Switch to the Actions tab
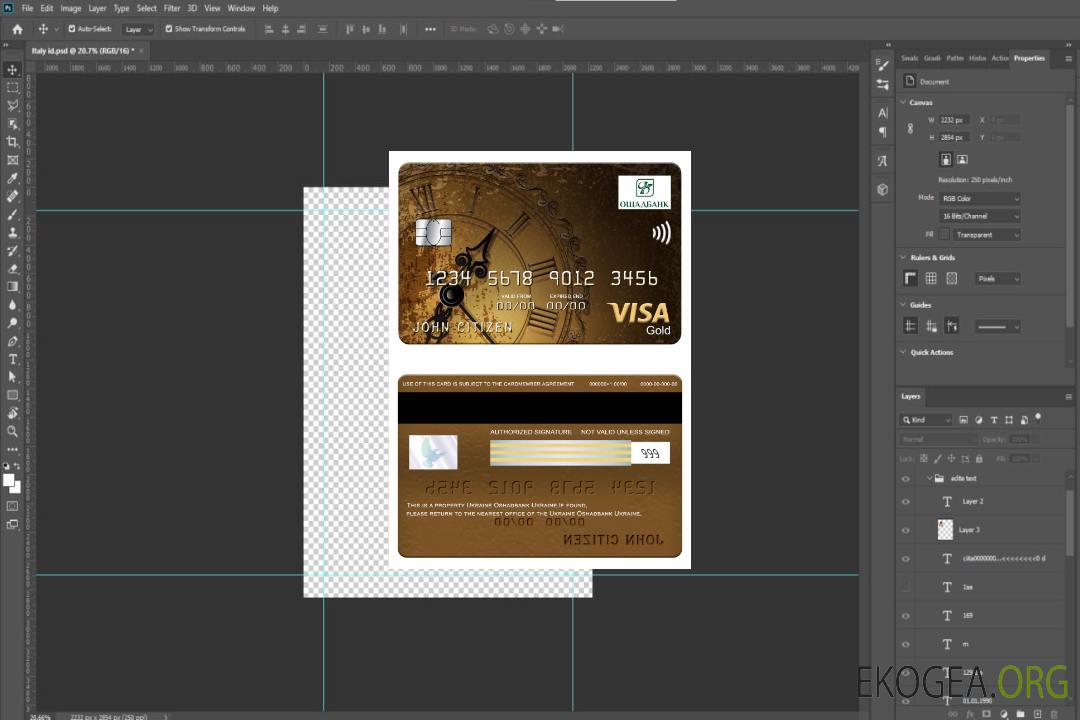 click(999, 58)
